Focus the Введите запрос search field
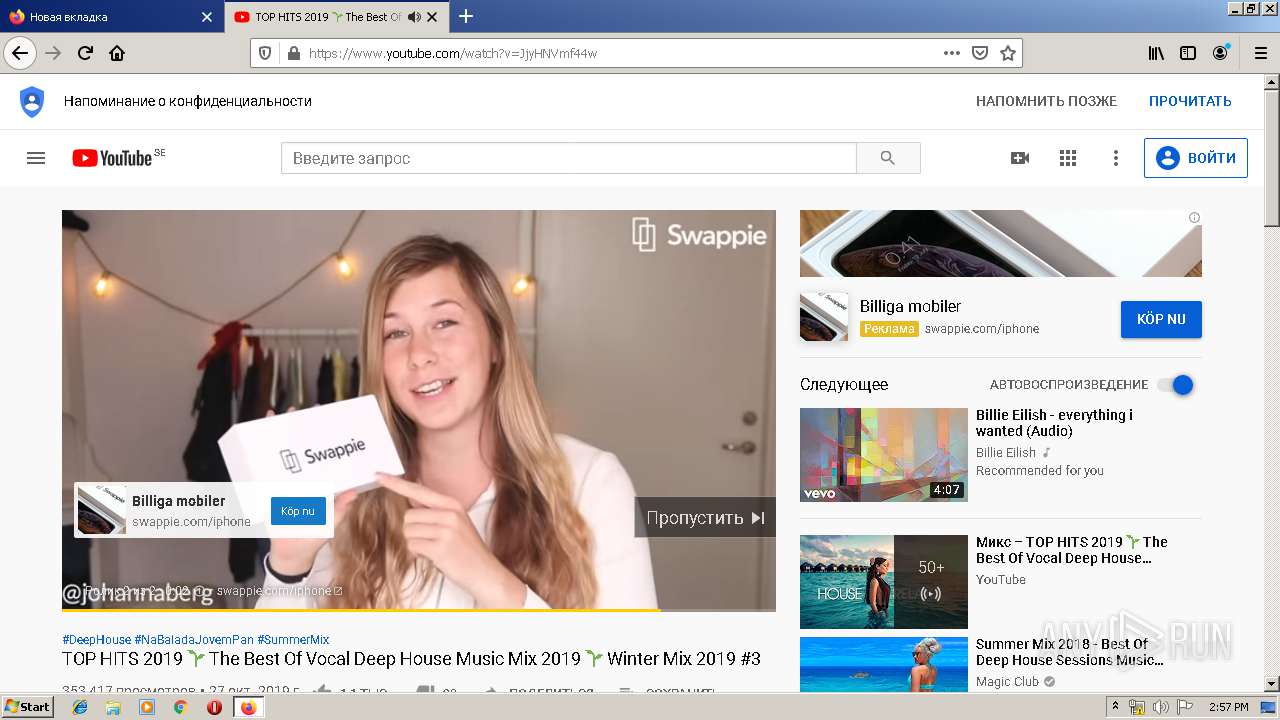The height and width of the screenshot is (720, 1280). pos(568,158)
